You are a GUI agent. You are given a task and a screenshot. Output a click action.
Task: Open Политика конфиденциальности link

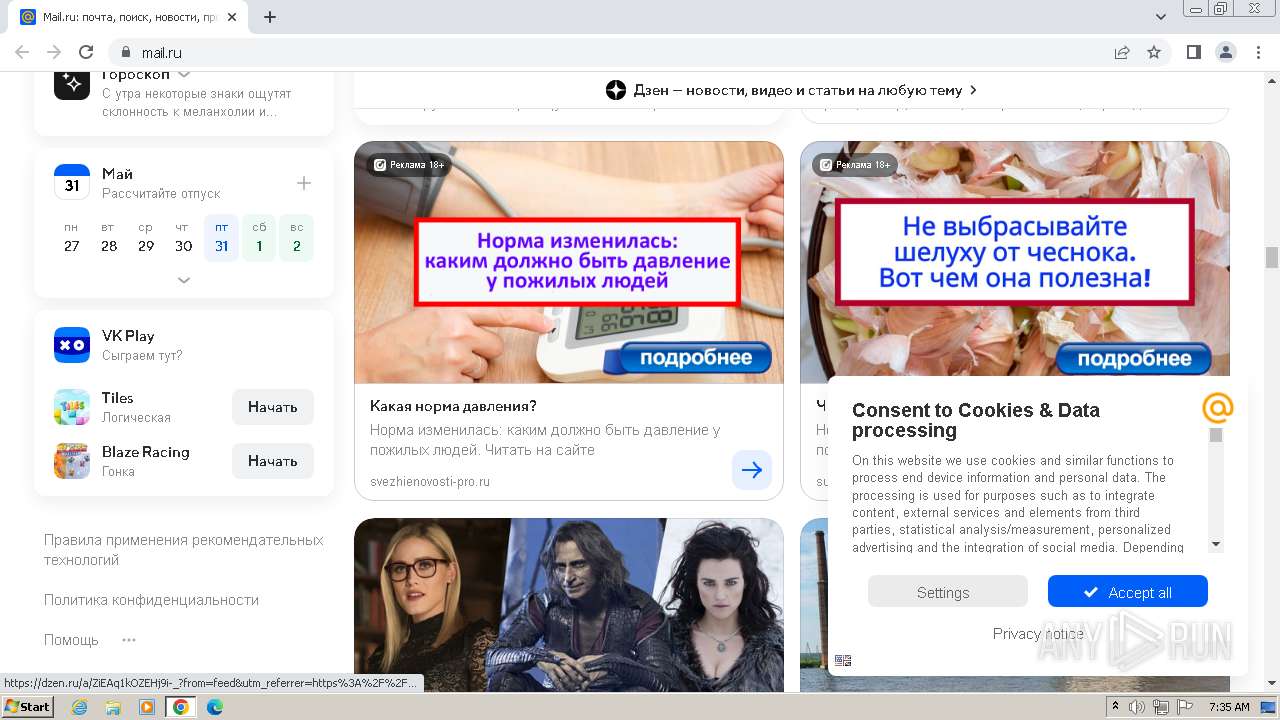(x=151, y=600)
